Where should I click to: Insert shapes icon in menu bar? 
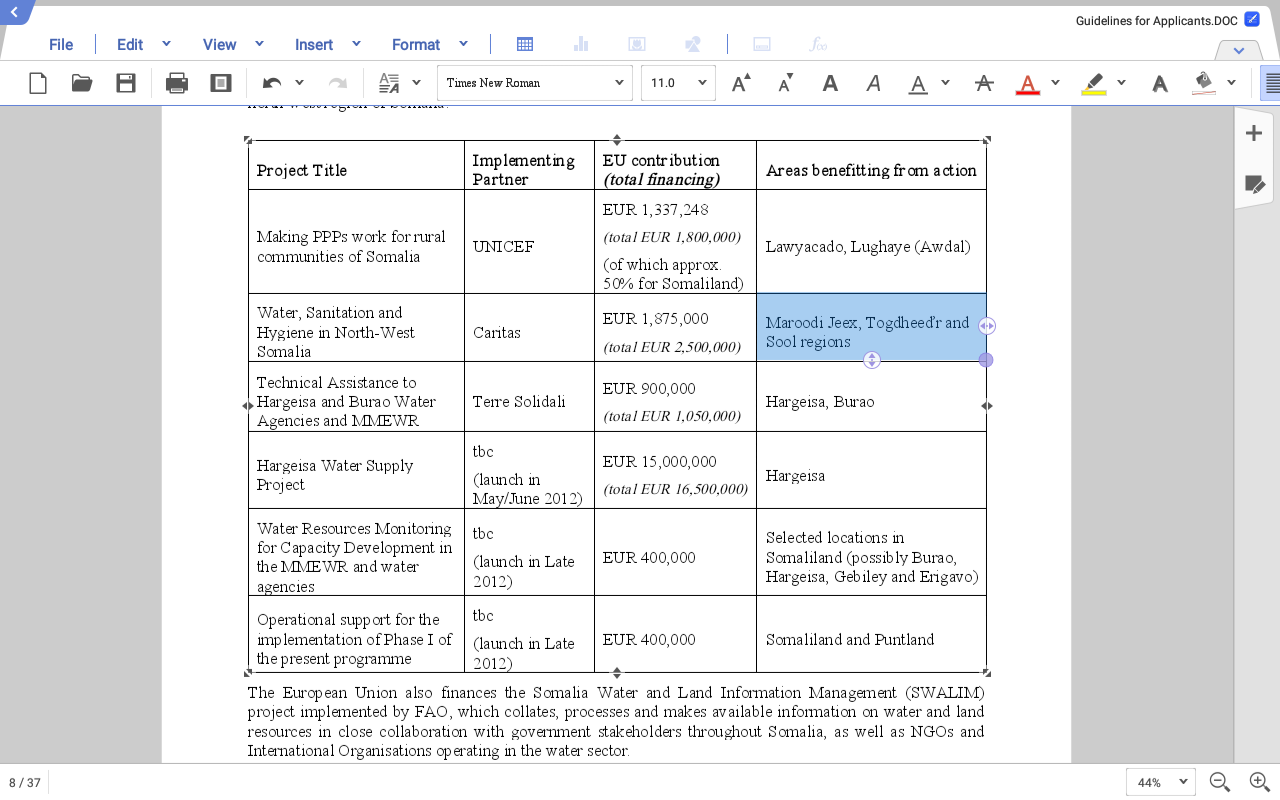(692, 44)
